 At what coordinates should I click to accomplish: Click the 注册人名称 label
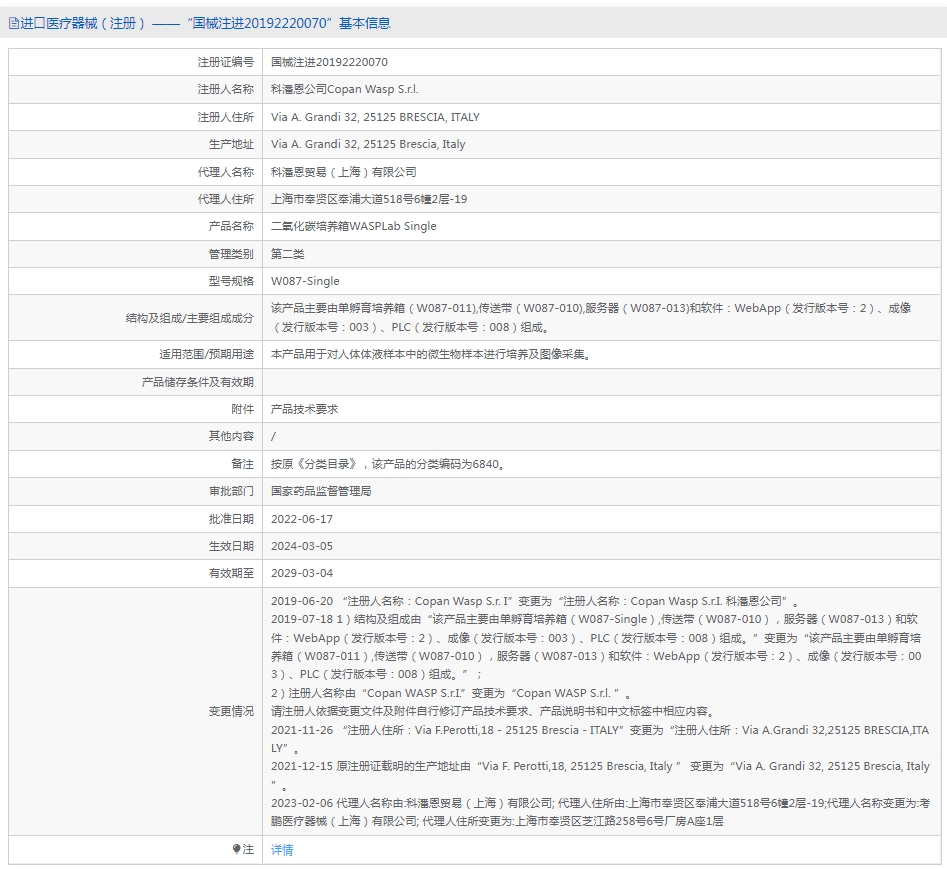point(225,89)
